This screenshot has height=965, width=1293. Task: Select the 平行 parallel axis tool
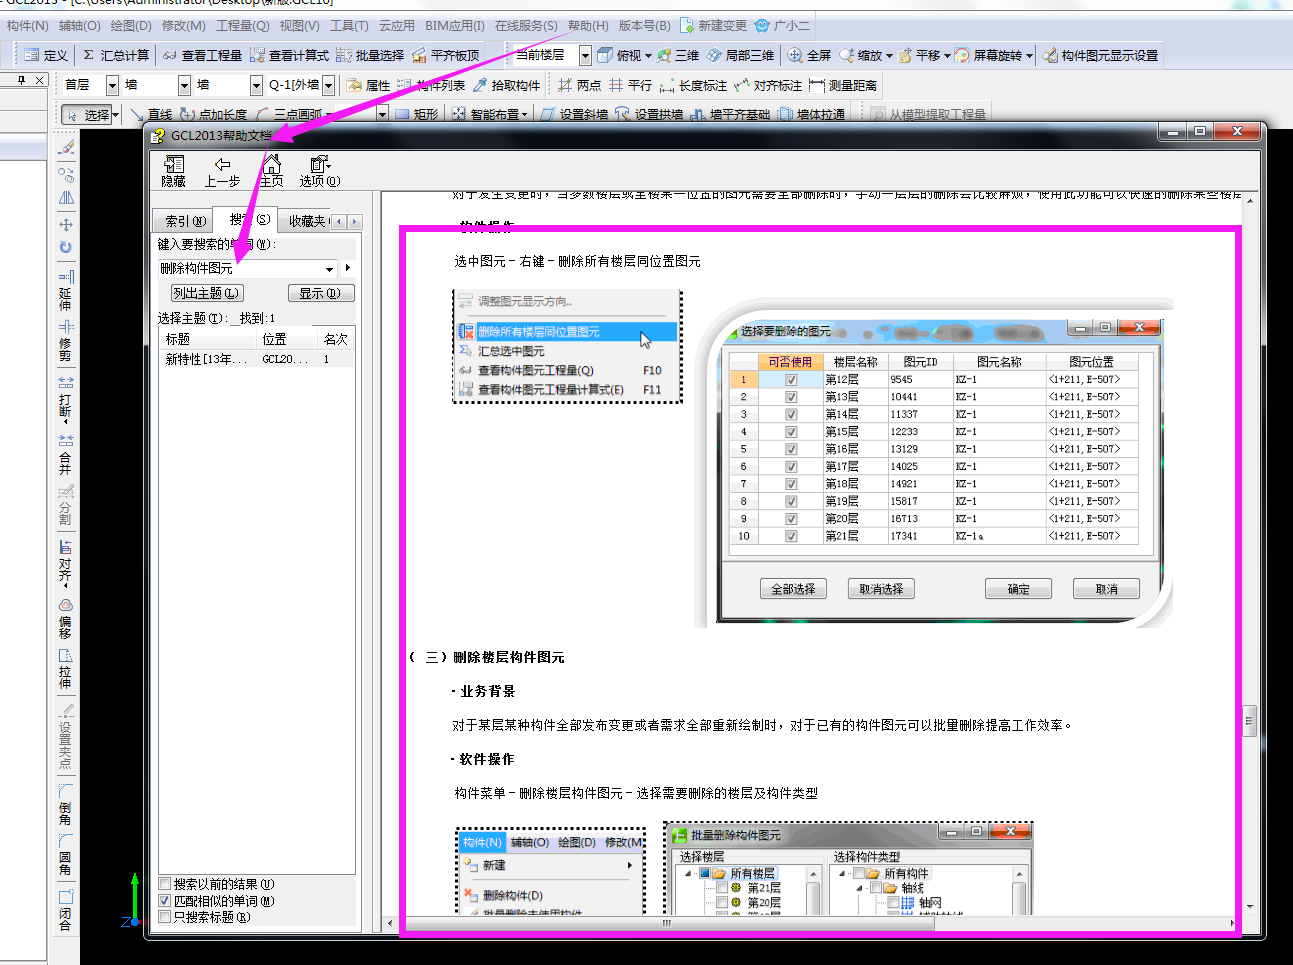coord(630,85)
